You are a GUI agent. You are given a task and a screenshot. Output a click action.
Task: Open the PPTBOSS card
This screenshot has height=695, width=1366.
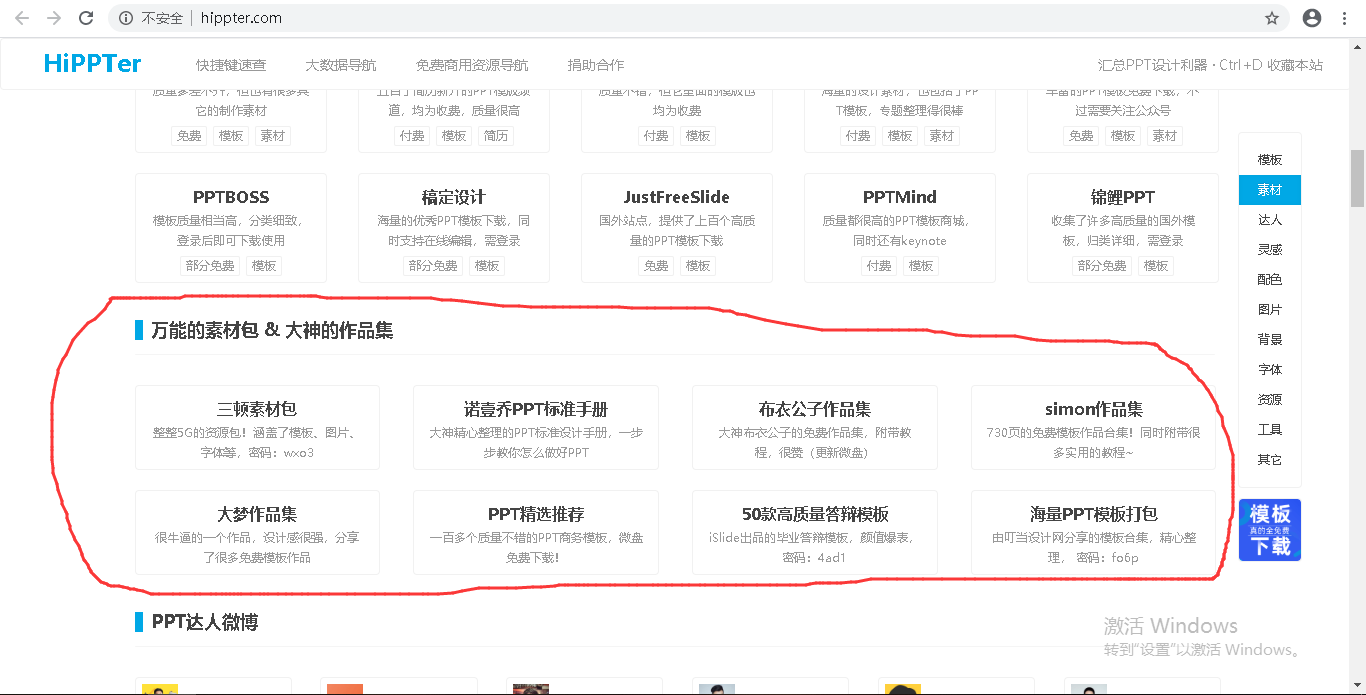[x=231, y=228]
